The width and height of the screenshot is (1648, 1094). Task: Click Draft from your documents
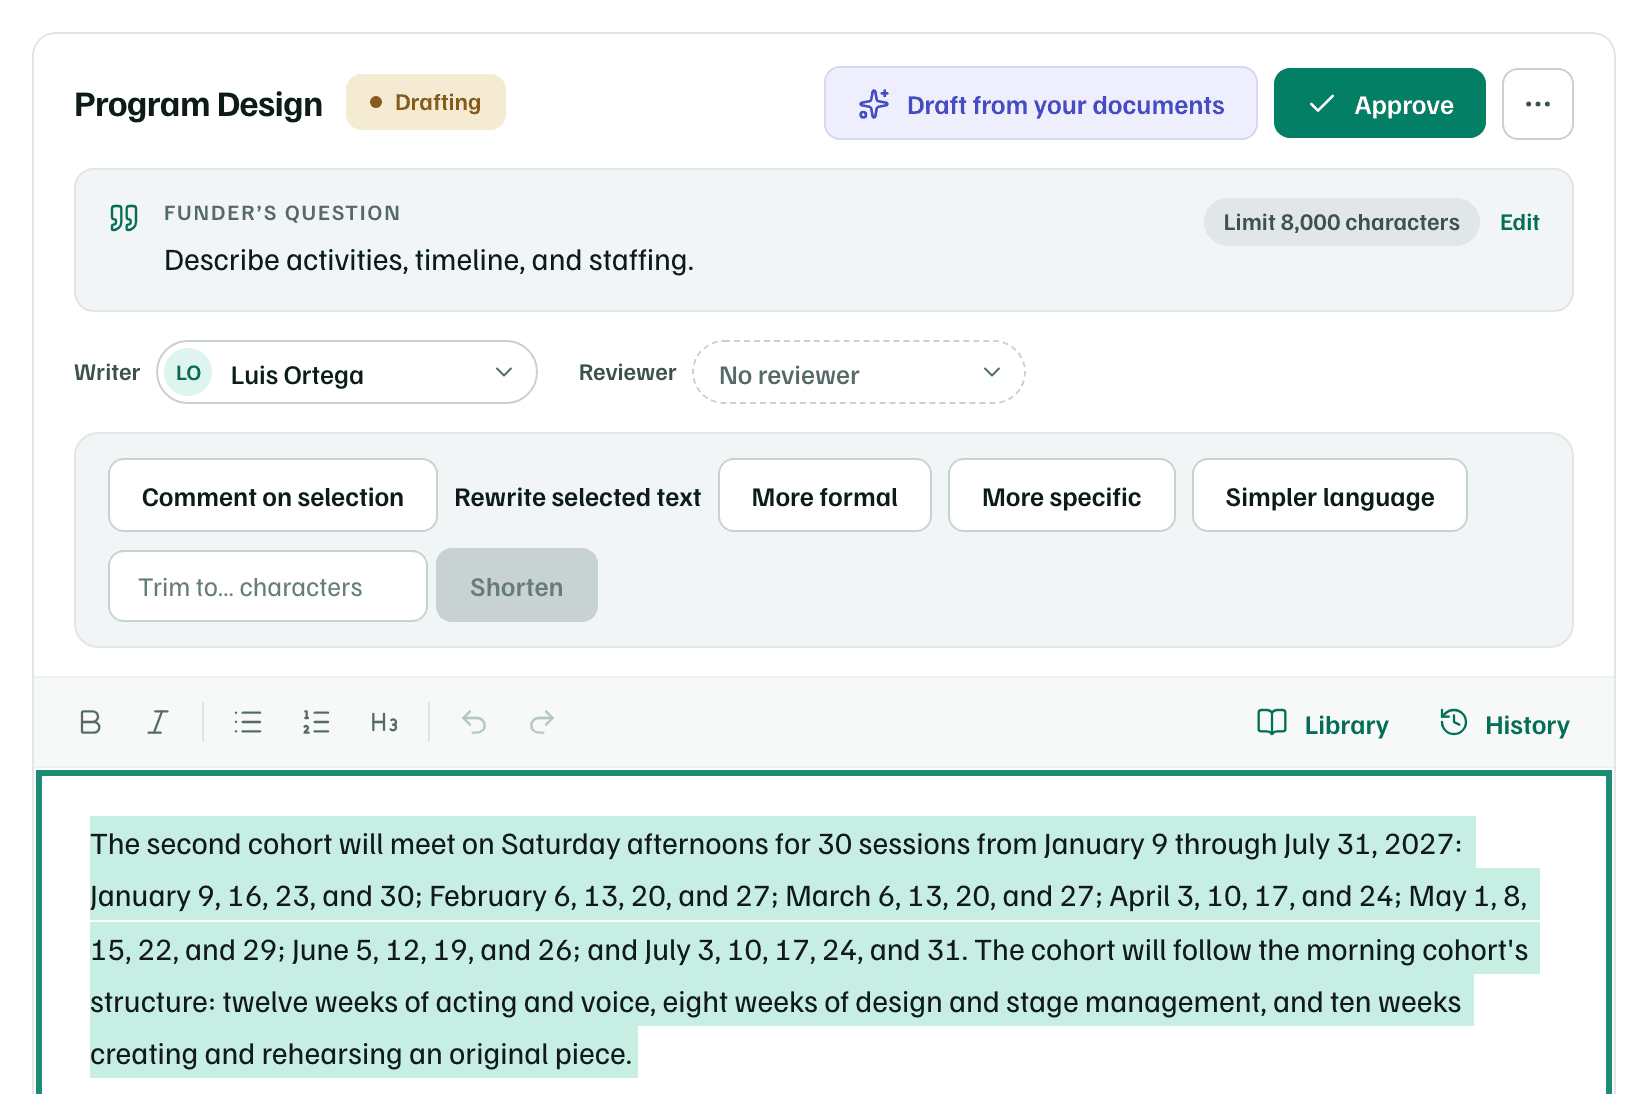click(x=1040, y=104)
